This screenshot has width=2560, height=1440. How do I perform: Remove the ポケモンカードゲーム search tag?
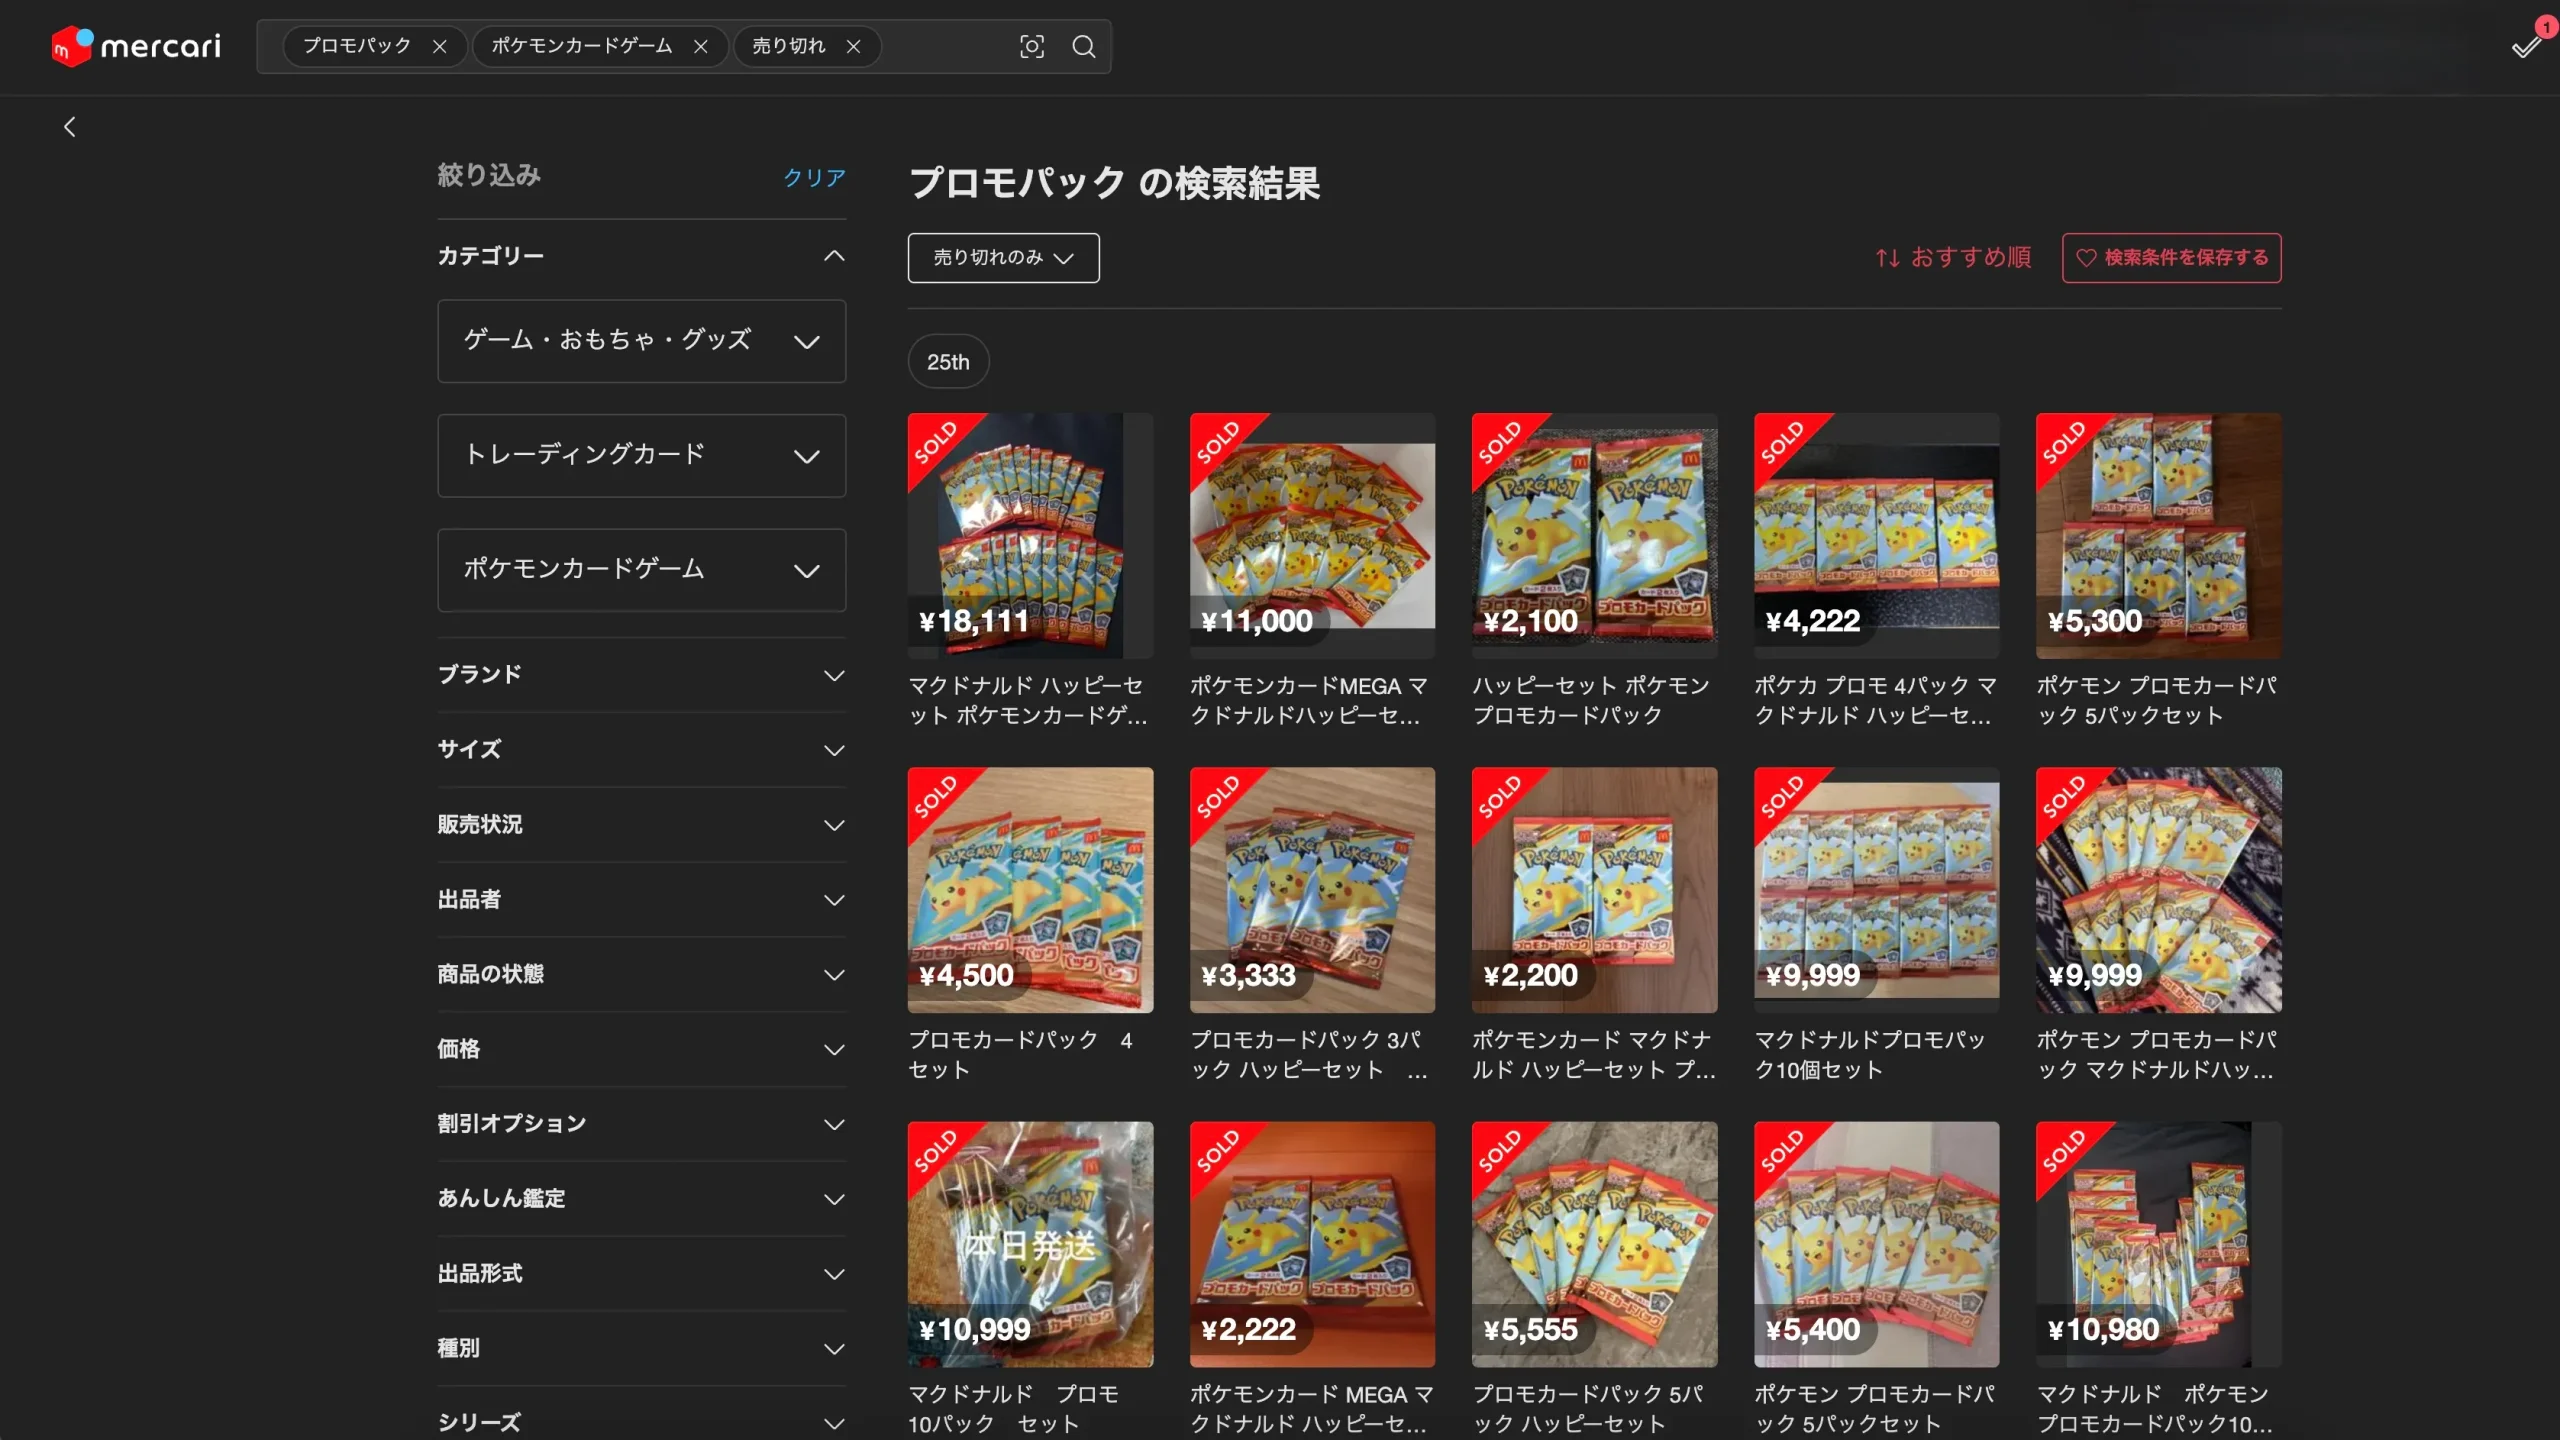701,46
